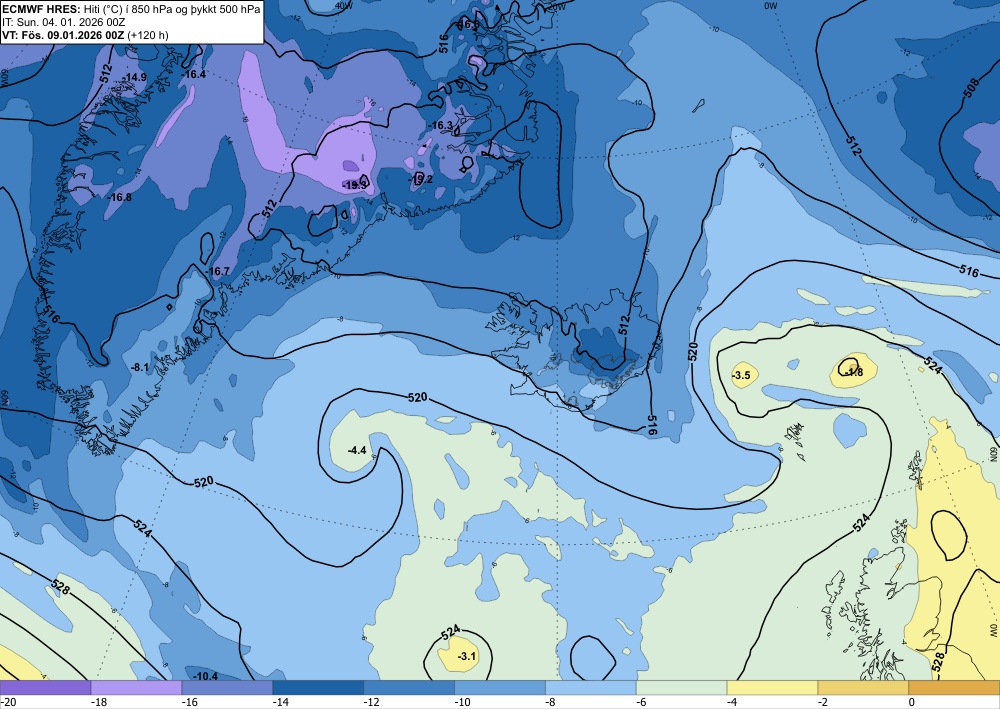1000x709 pixels.
Task: Click the -16.3 temperature label
Action: point(441,126)
